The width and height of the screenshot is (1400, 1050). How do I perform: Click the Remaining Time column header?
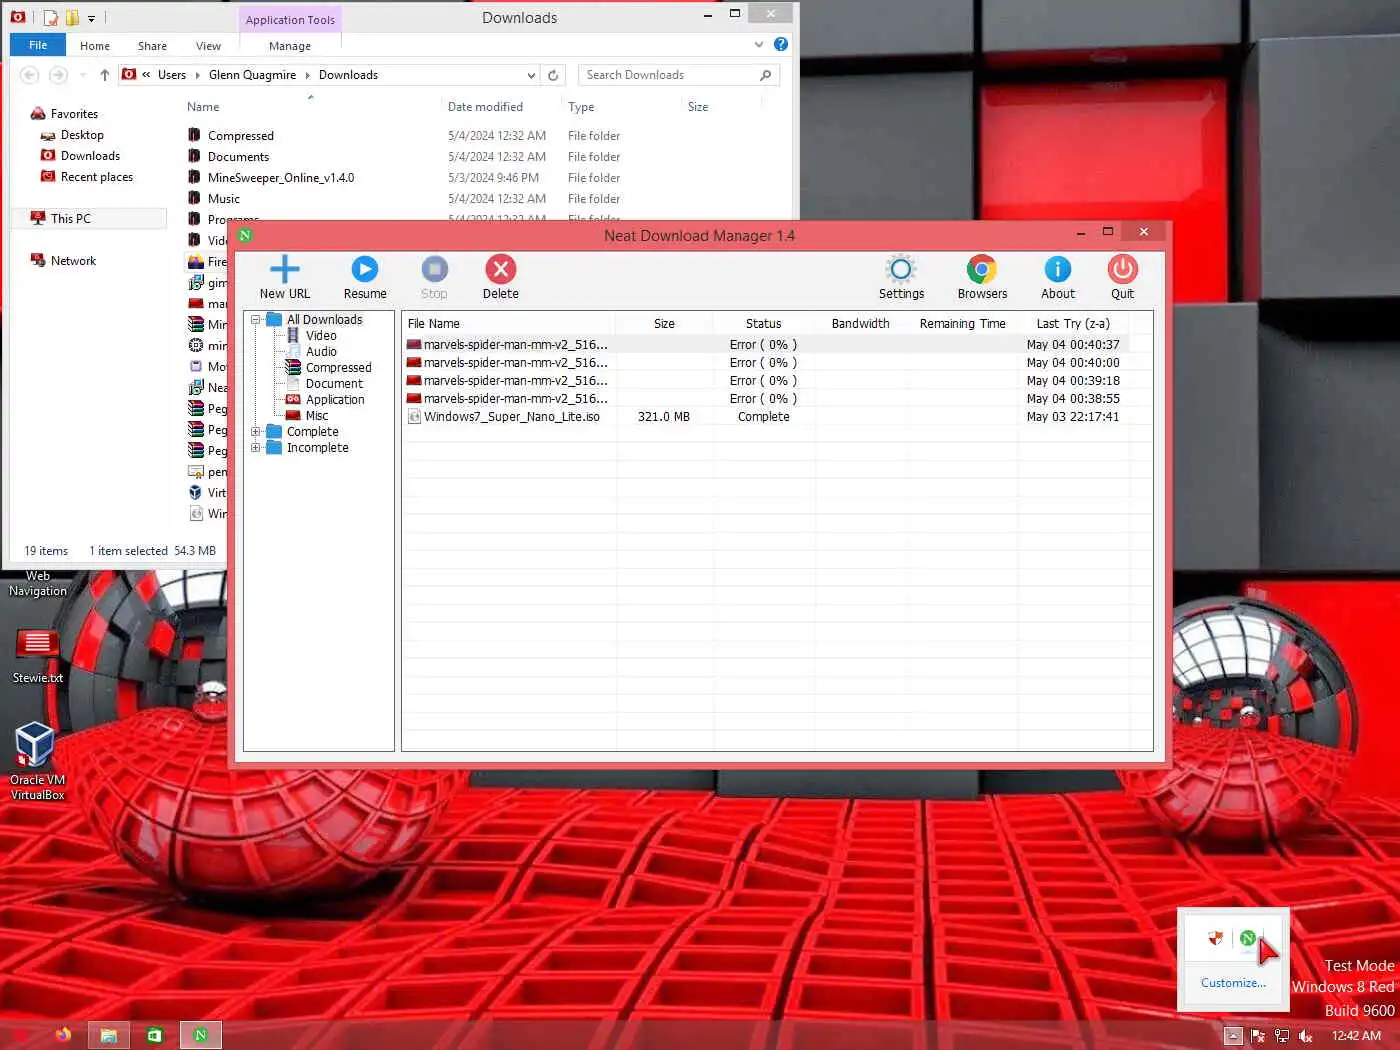(962, 324)
